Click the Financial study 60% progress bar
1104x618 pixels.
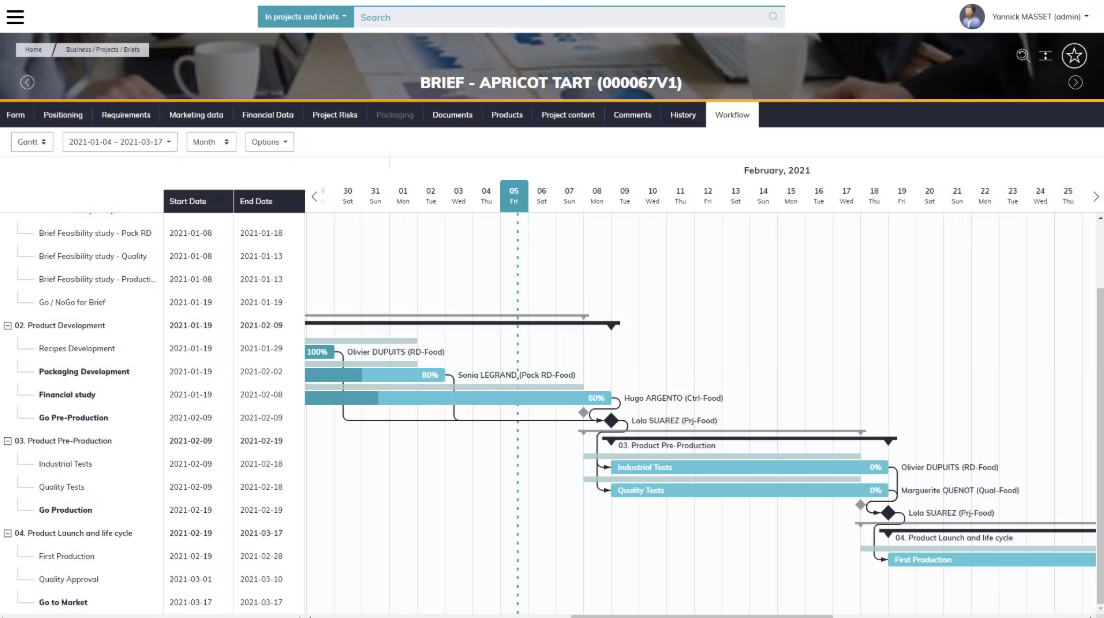pos(458,398)
